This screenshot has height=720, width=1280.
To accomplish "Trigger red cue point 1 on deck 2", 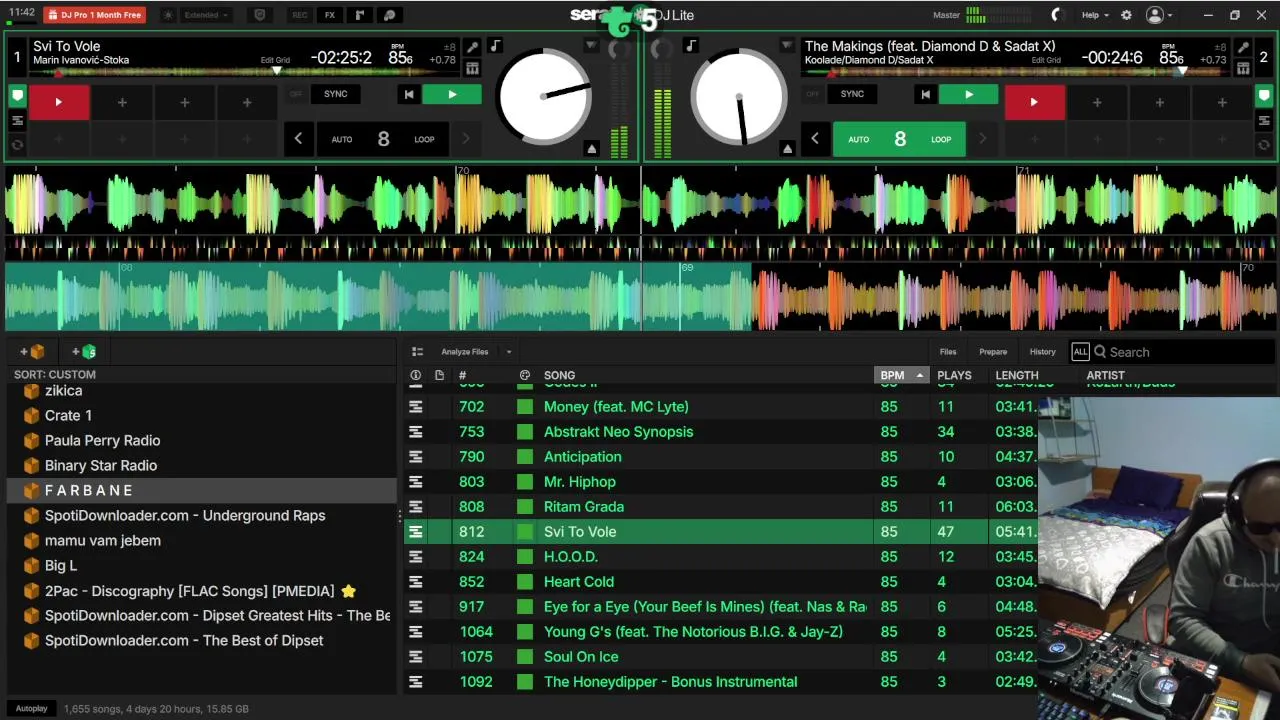I will click(x=1034, y=102).
